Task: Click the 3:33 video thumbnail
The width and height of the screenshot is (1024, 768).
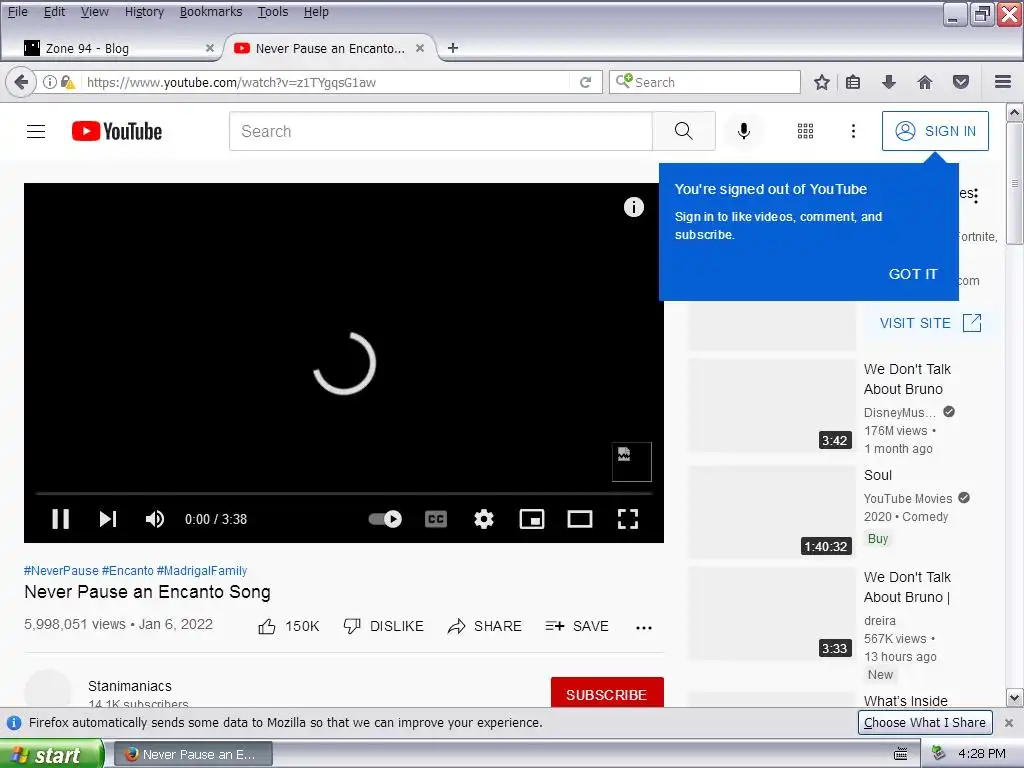Action: tap(772, 614)
